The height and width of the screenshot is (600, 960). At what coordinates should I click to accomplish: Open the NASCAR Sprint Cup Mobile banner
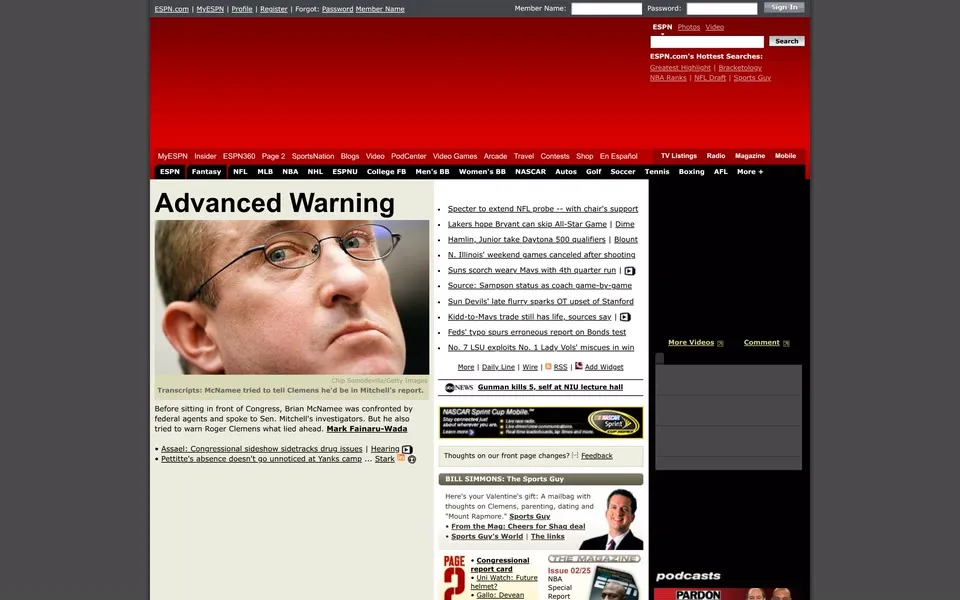[541, 422]
